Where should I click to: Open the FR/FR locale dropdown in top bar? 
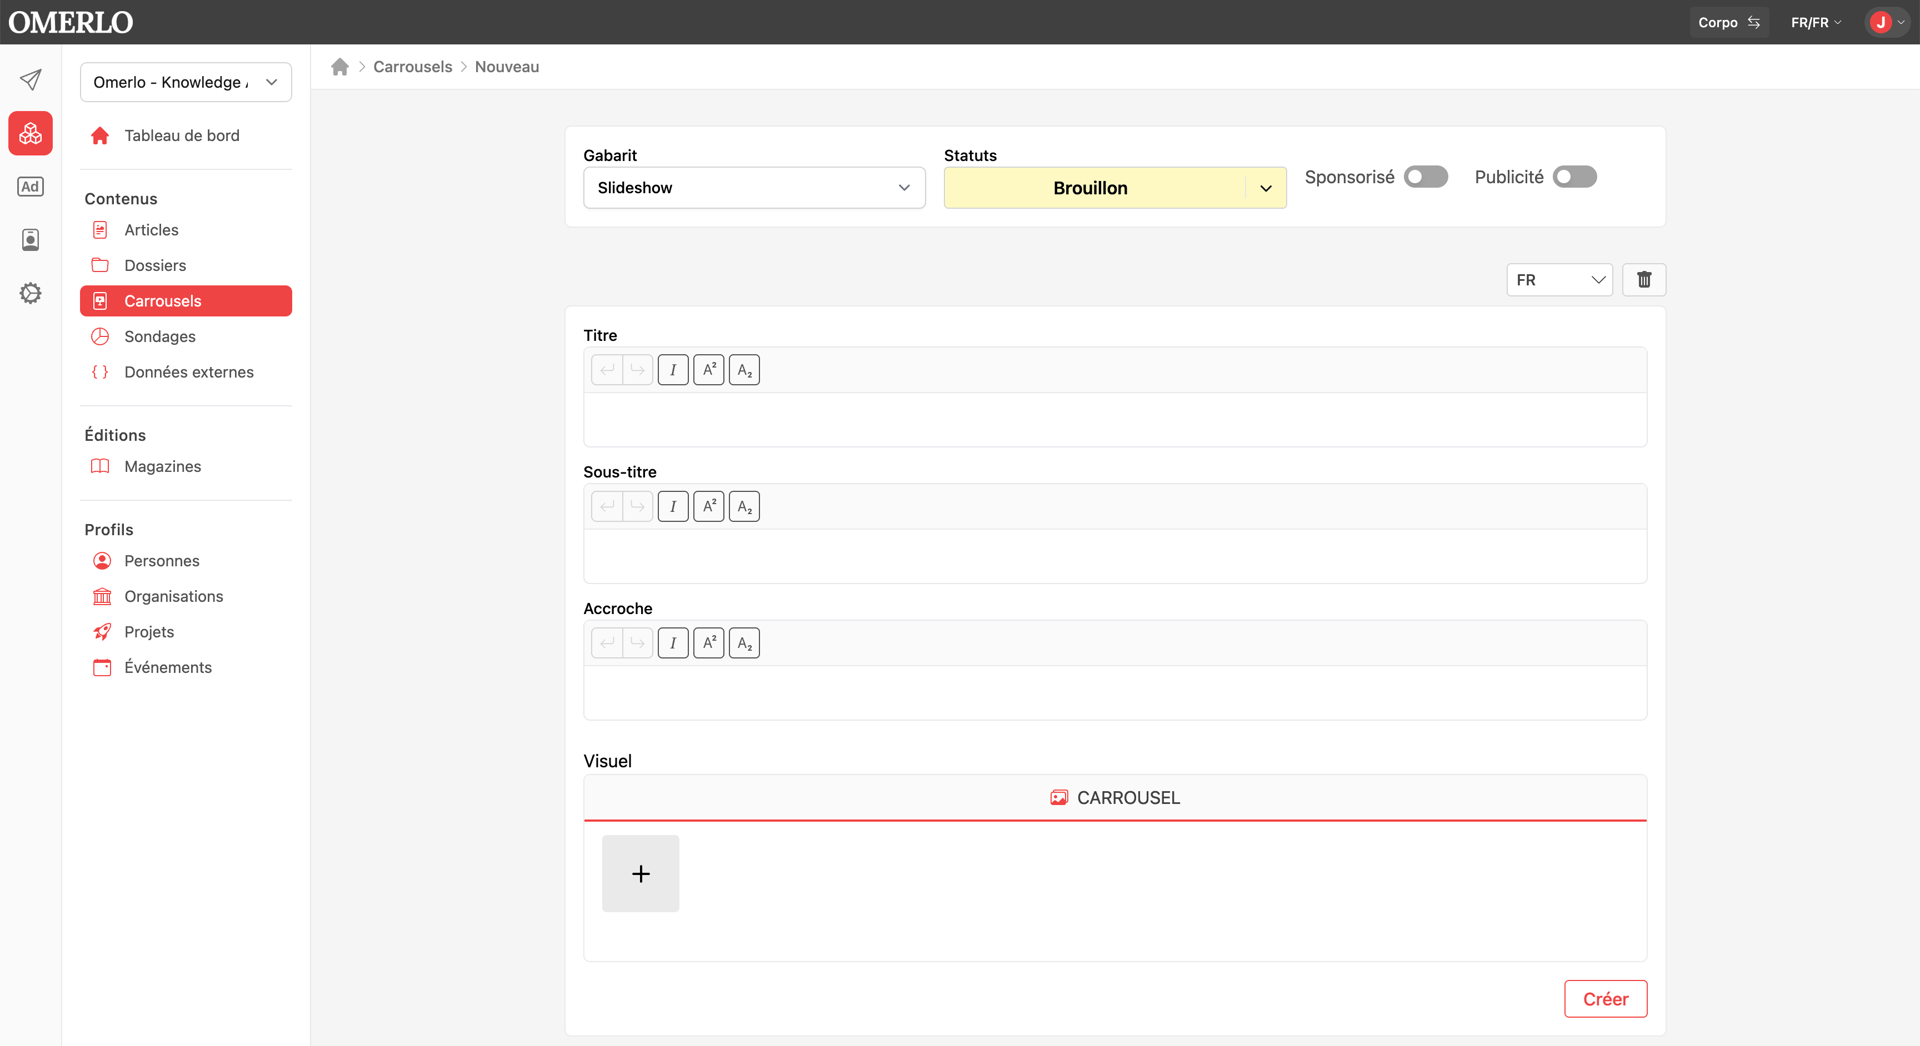point(1816,22)
